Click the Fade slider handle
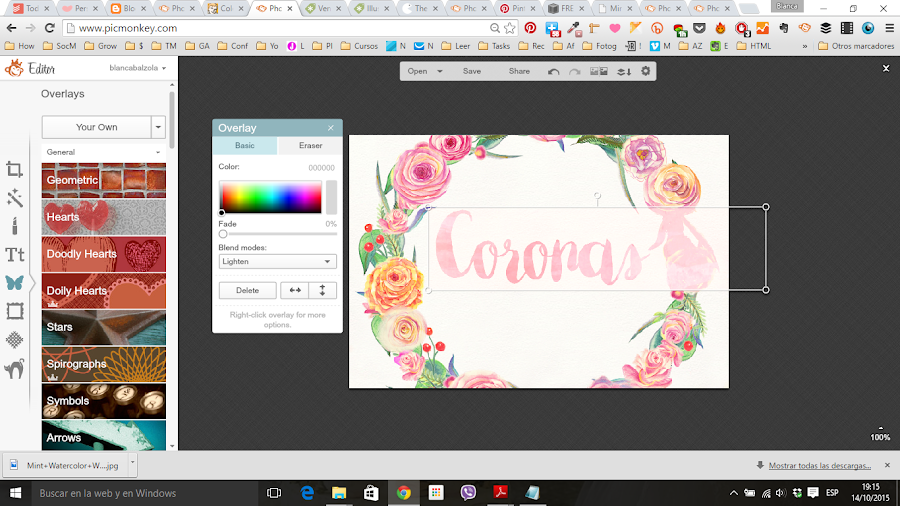The width and height of the screenshot is (900, 506). point(223,234)
